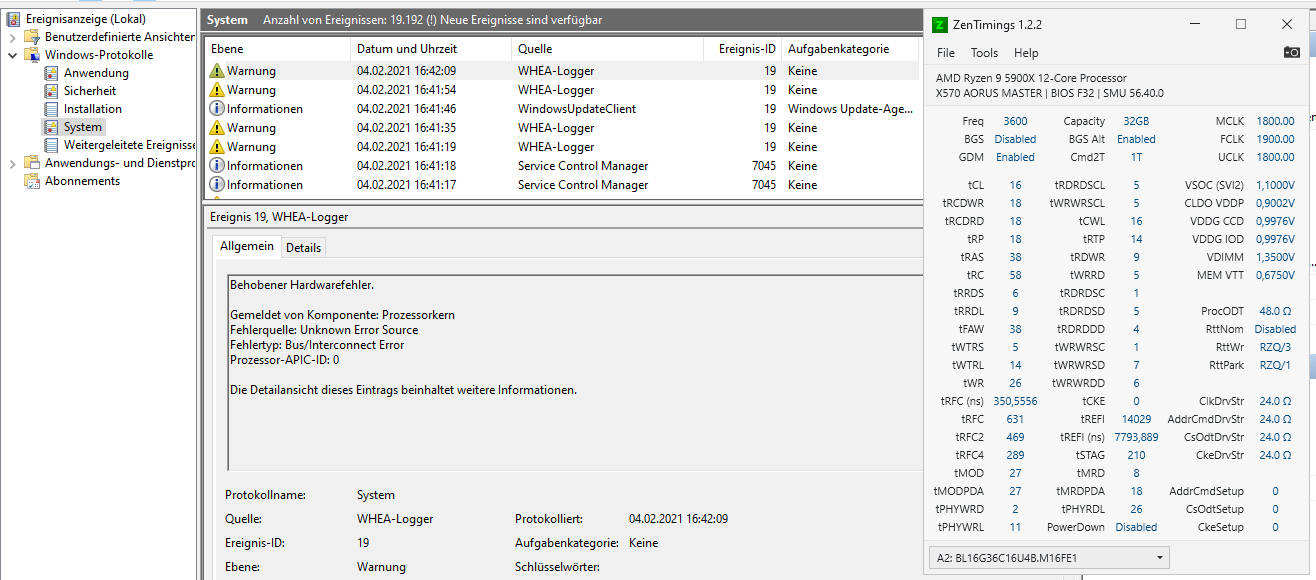Click the Freq 3600 value

click(x=1015, y=121)
